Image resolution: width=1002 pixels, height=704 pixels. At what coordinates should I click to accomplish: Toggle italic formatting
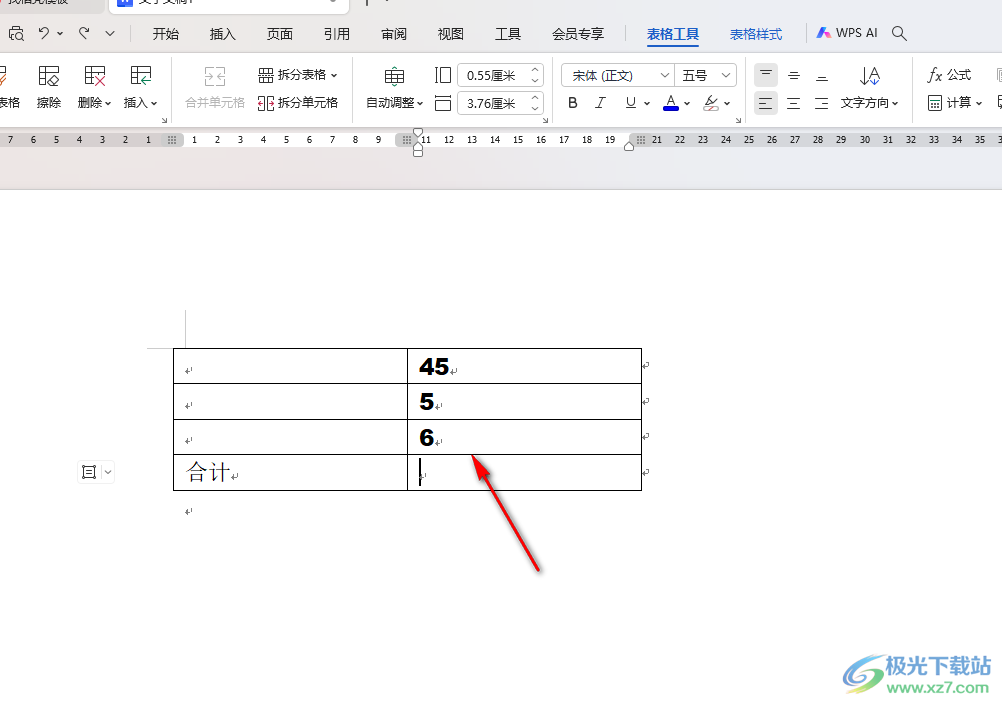tap(600, 103)
